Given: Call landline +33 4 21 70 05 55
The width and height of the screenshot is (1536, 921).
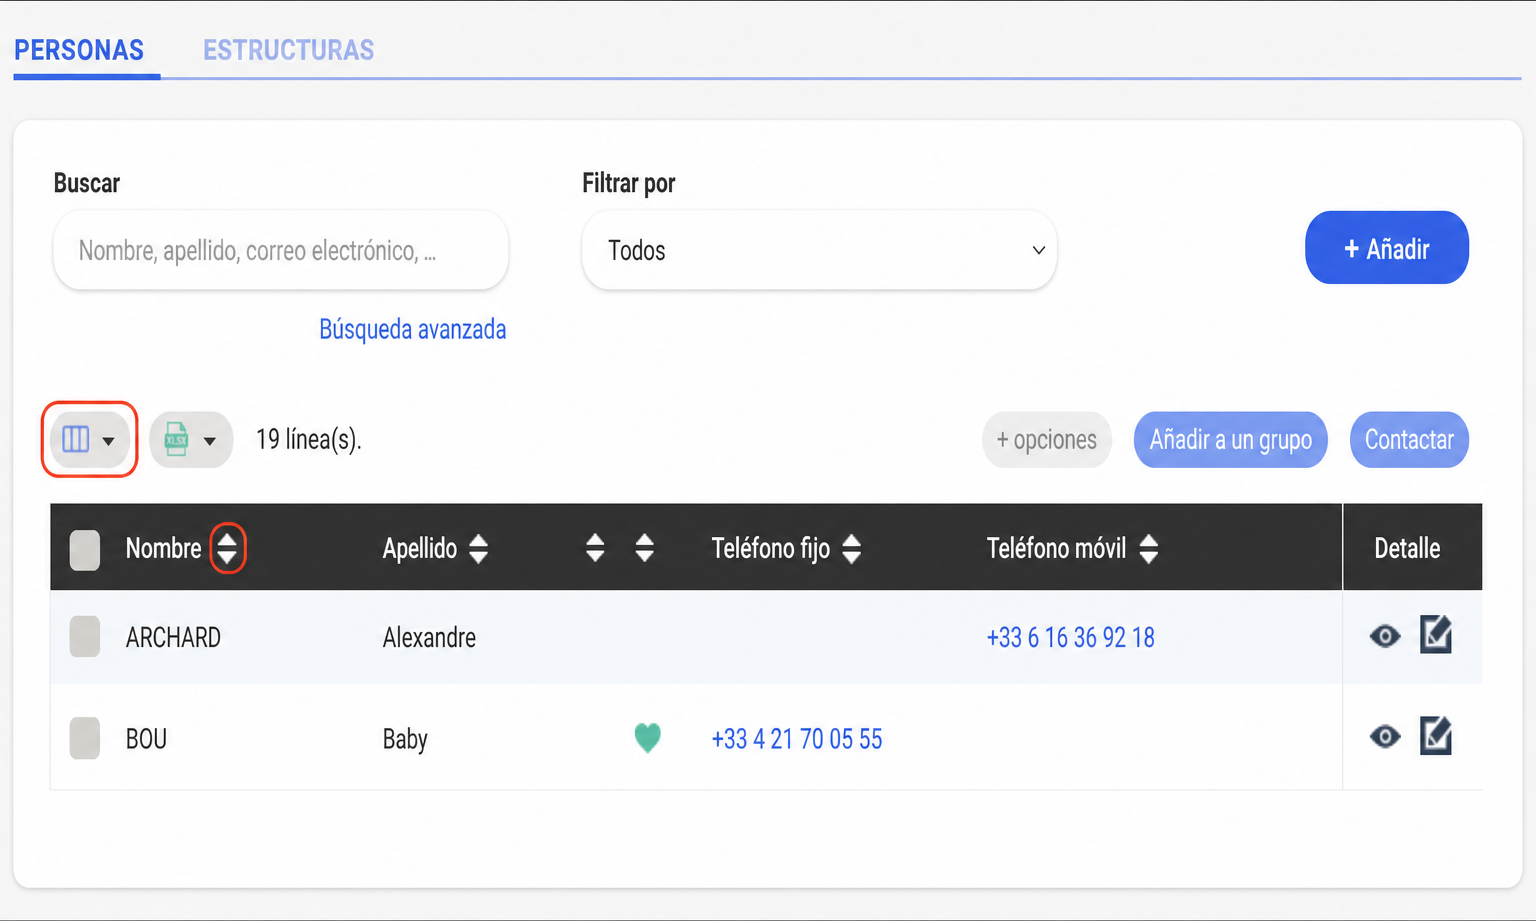Looking at the screenshot, I should pos(796,739).
